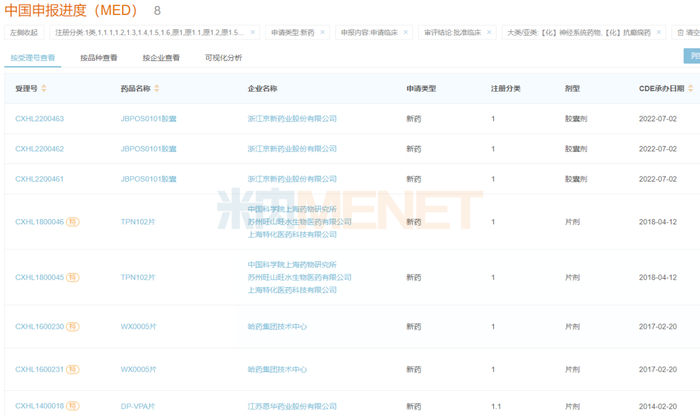Click the 注册分类 filter chip text

[x=150, y=33]
